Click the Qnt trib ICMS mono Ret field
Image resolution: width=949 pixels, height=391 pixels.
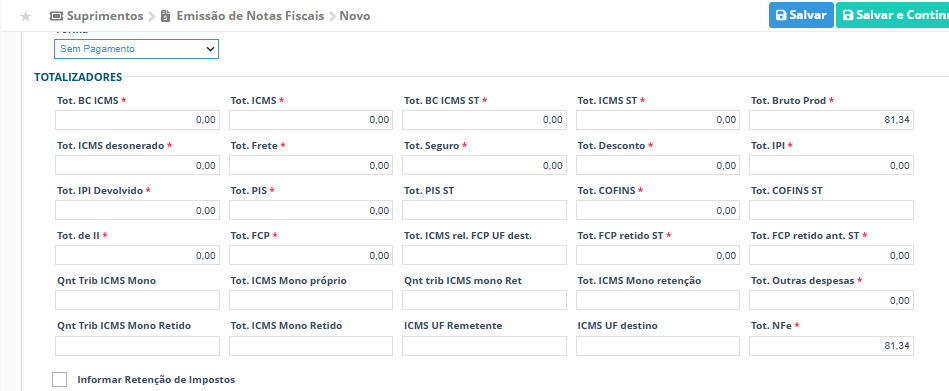coord(484,300)
